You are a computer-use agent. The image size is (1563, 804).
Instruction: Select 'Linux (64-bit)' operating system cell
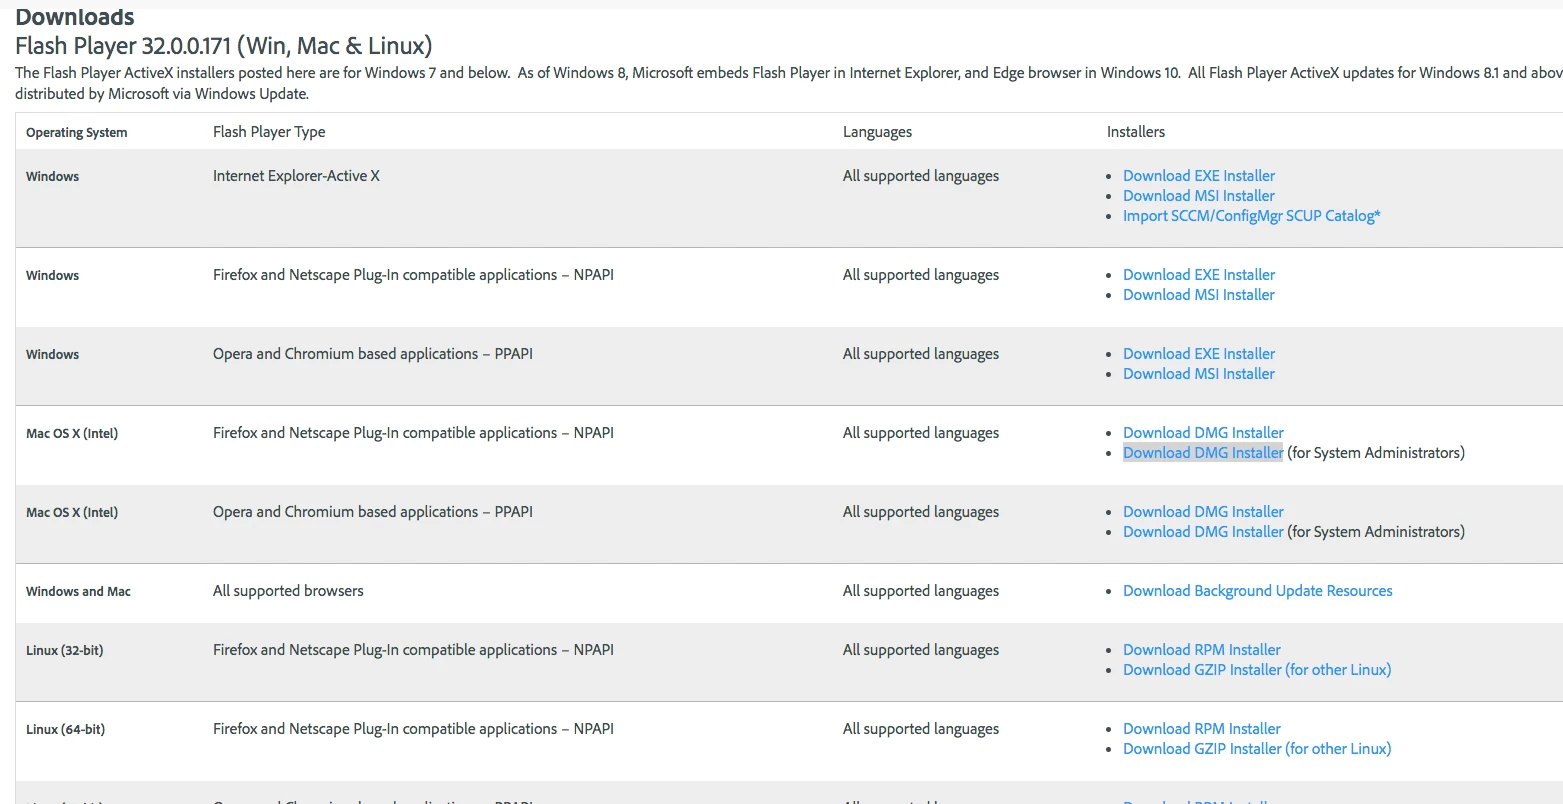65,730
